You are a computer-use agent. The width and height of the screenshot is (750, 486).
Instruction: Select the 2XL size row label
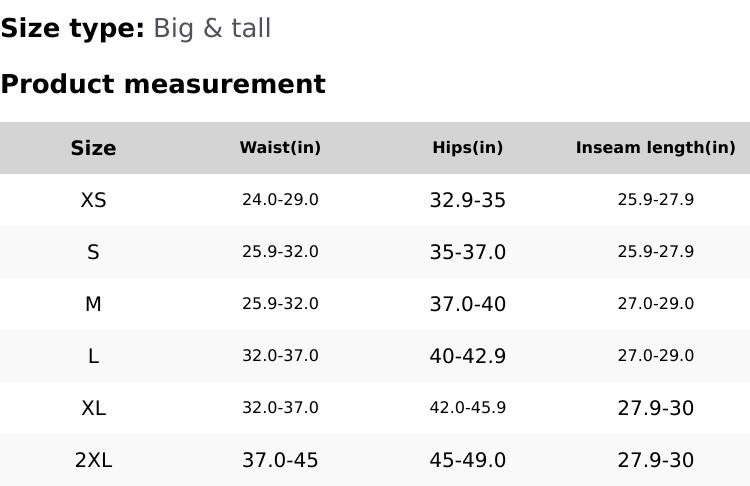point(93,460)
